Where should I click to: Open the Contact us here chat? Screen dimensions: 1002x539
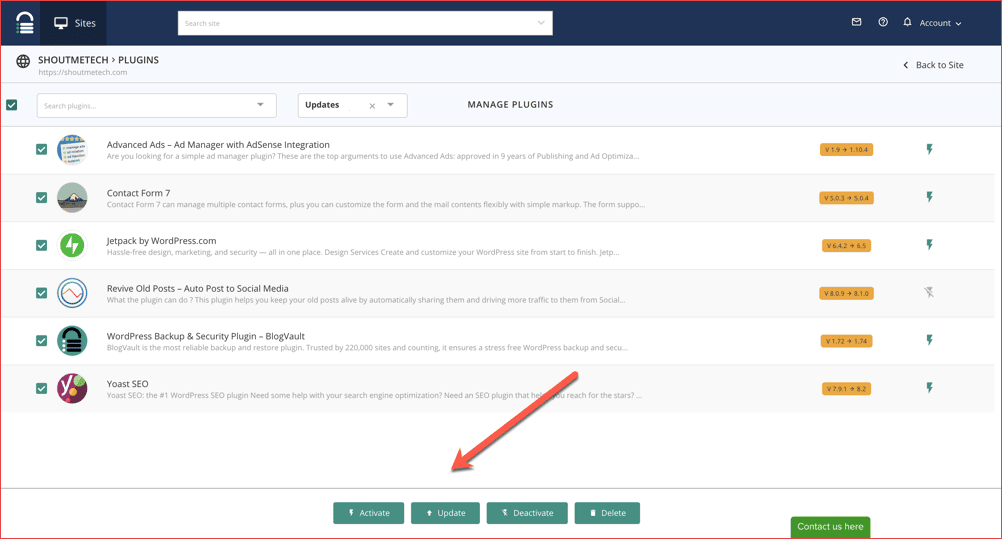[x=830, y=527]
